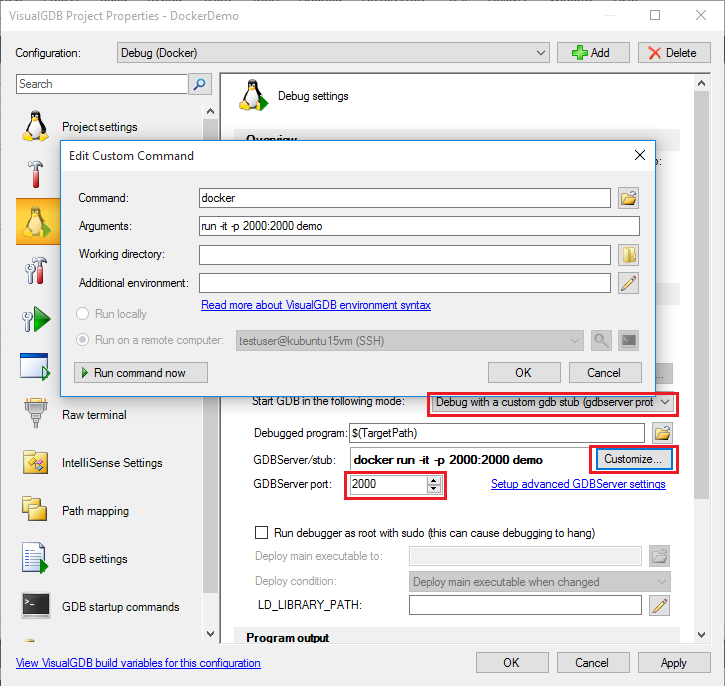Browse for Working directory folder
This screenshot has width=725, height=686.
tap(628, 255)
